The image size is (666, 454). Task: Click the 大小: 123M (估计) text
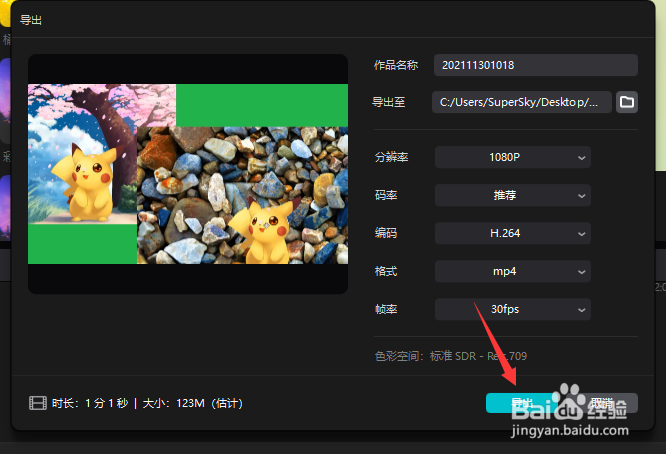pyautogui.click(x=193, y=403)
